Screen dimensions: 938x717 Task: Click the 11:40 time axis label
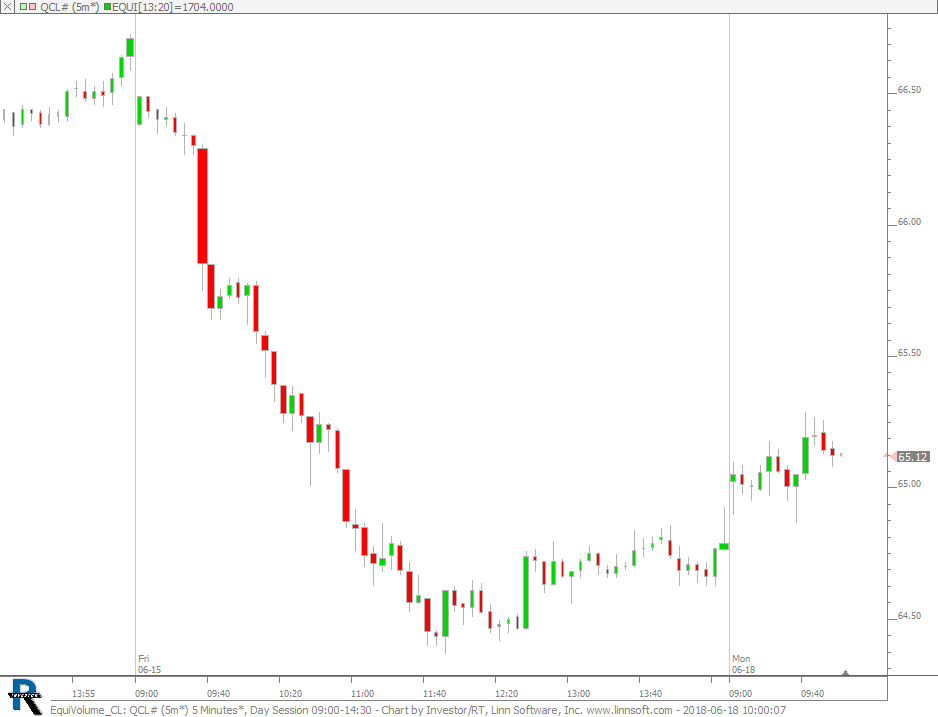[x=434, y=694]
